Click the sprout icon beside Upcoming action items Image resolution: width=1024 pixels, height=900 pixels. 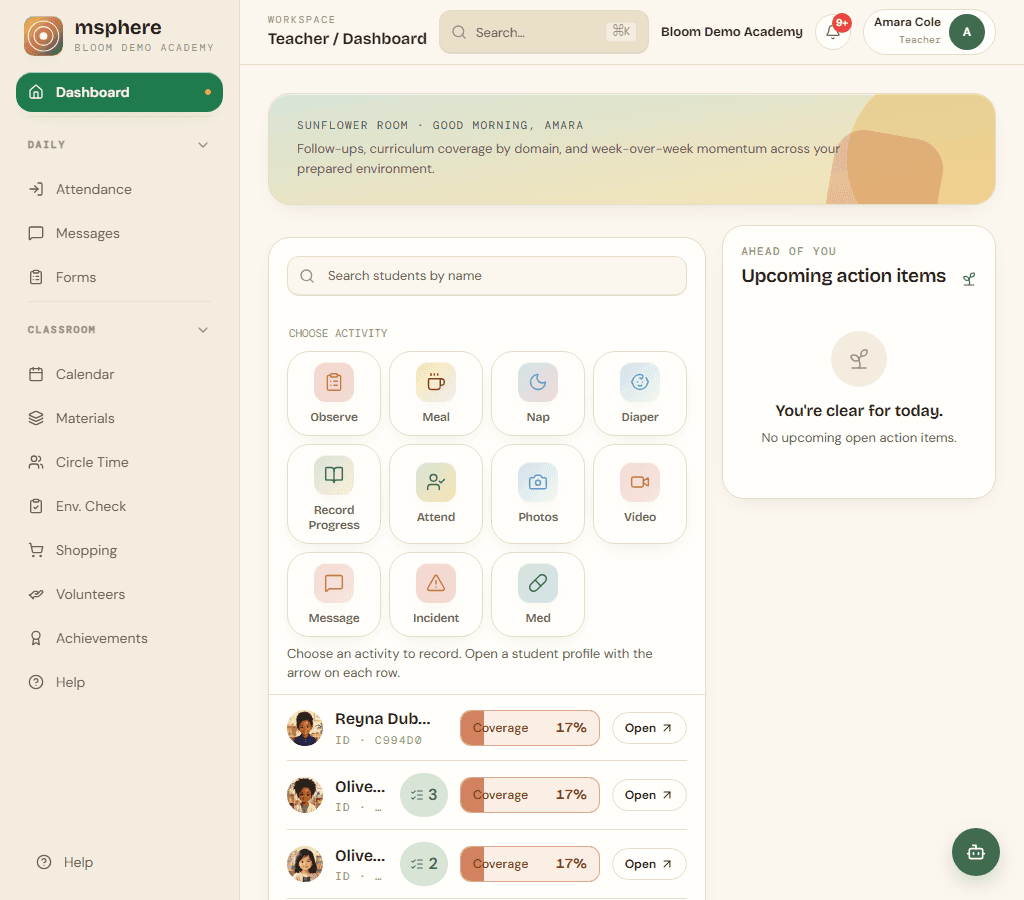tap(968, 279)
